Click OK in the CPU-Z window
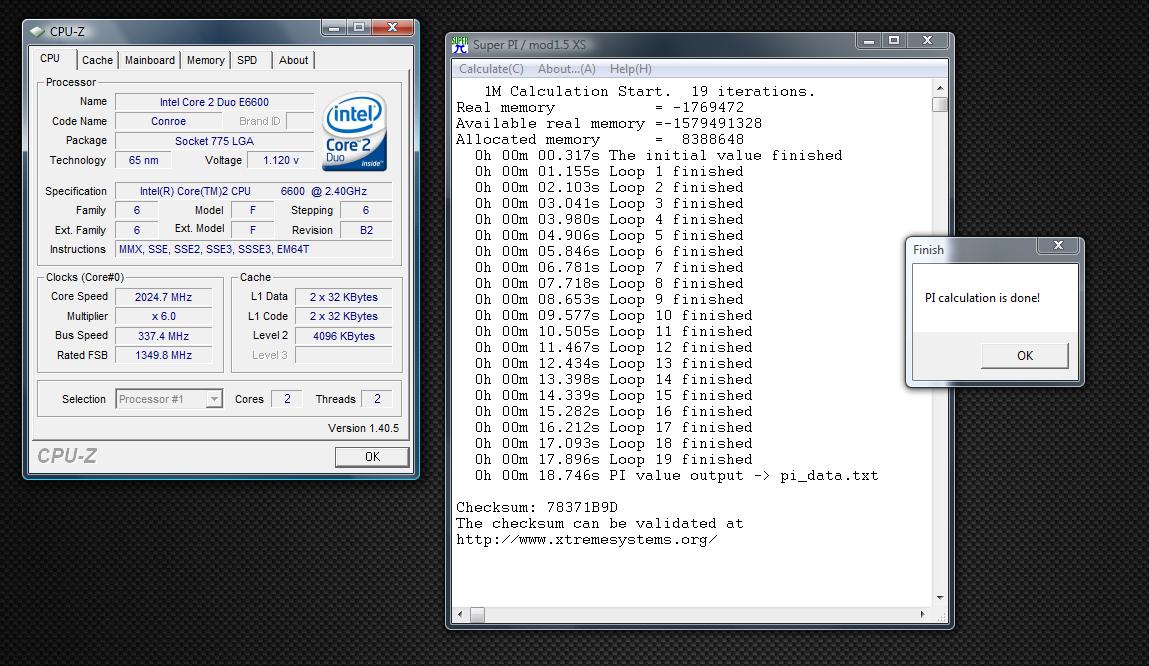The width and height of the screenshot is (1149, 666). 372,456
